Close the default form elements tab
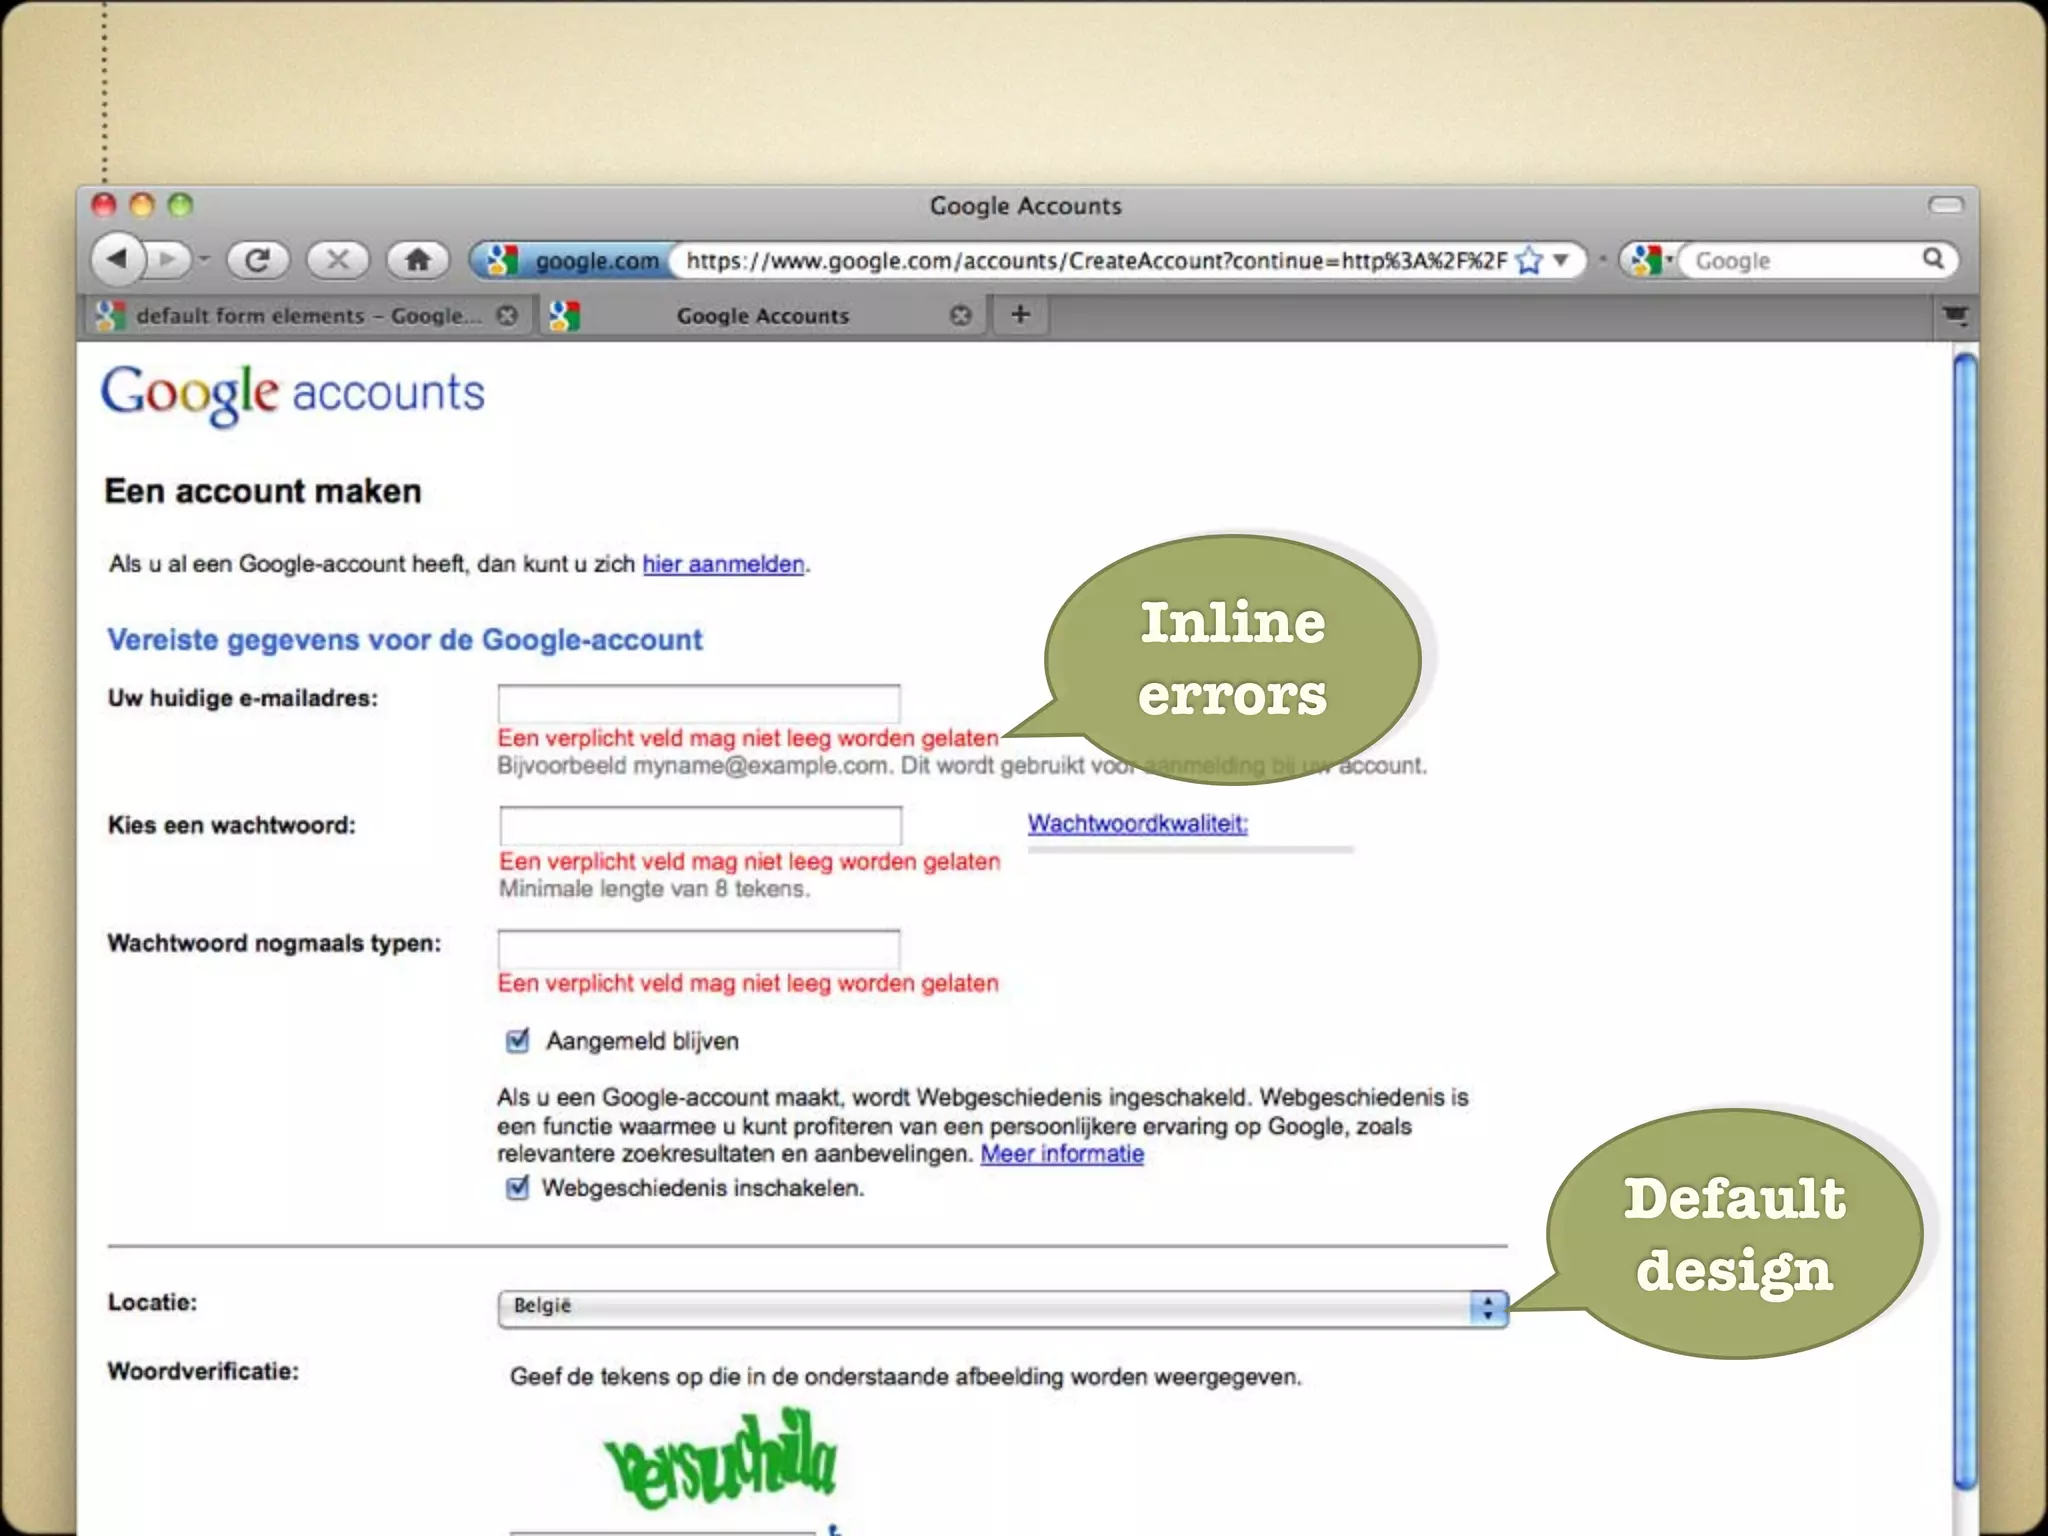Viewport: 2048px width, 1536px height. pos(508,316)
